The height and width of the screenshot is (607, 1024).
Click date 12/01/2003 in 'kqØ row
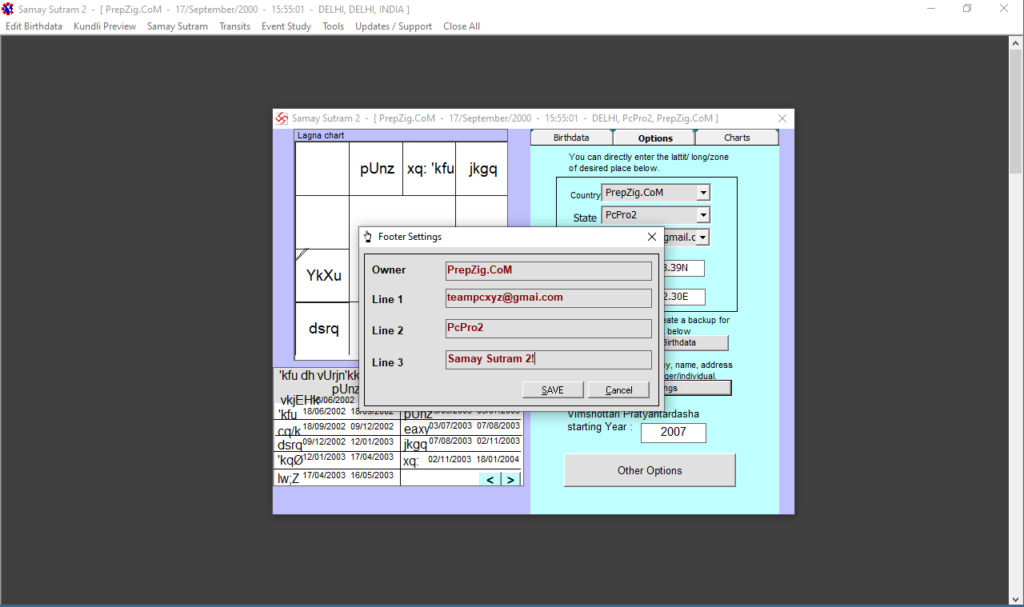324,457
